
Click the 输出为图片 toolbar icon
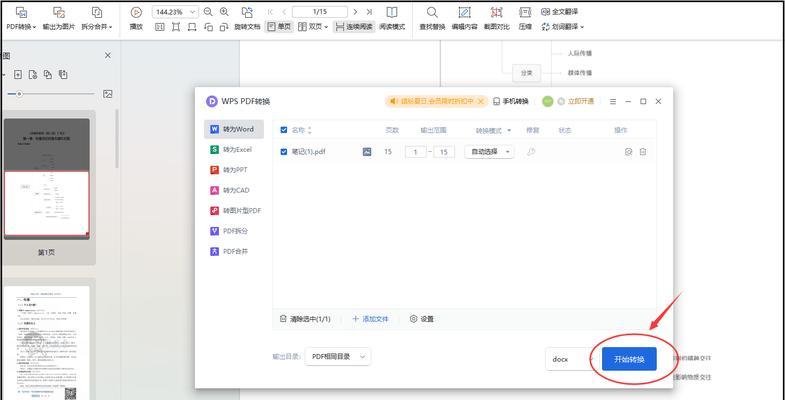[x=59, y=19]
